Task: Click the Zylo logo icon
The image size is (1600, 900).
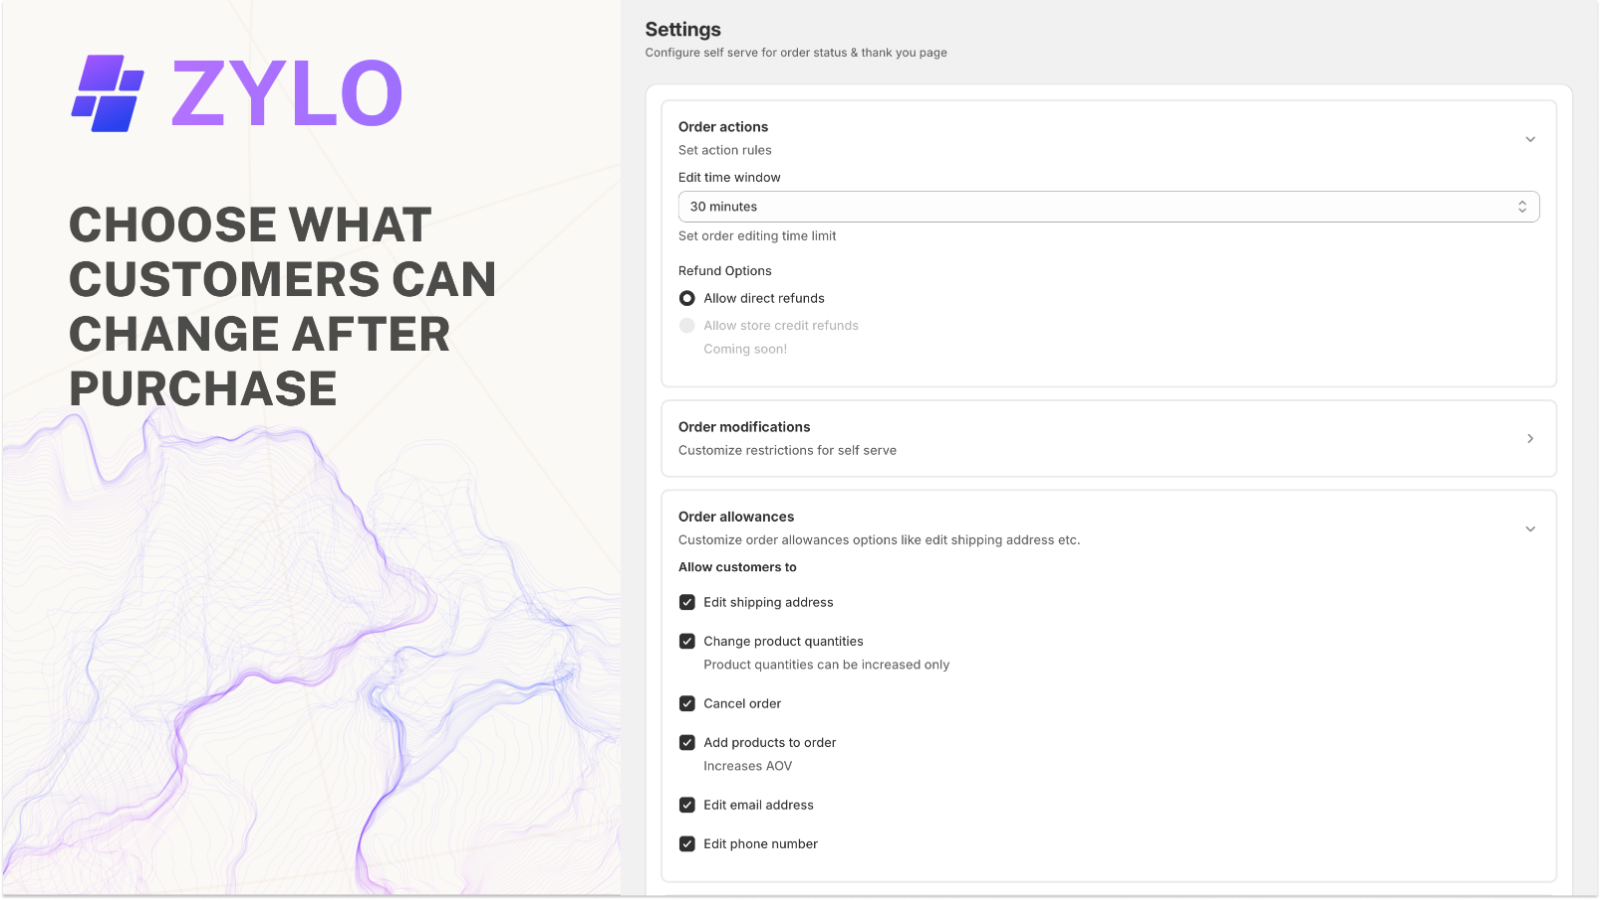Action: coord(107,93)
